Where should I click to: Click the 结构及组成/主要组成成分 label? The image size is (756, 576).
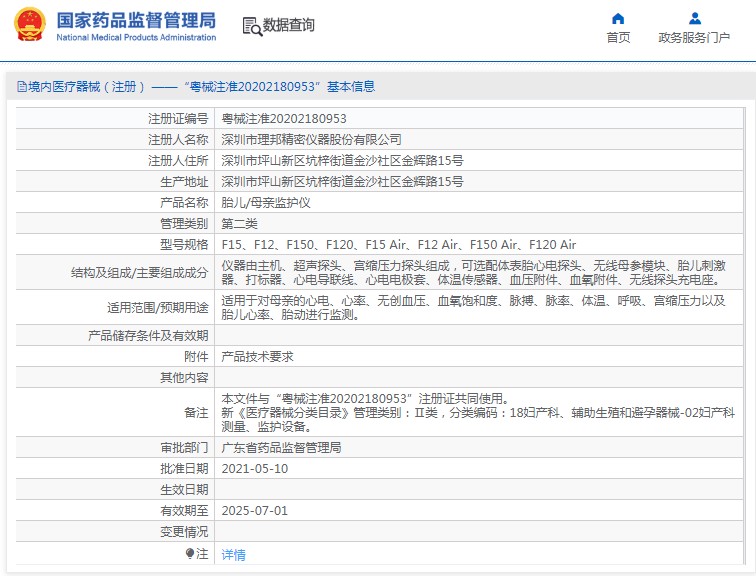tap(140, 273)
